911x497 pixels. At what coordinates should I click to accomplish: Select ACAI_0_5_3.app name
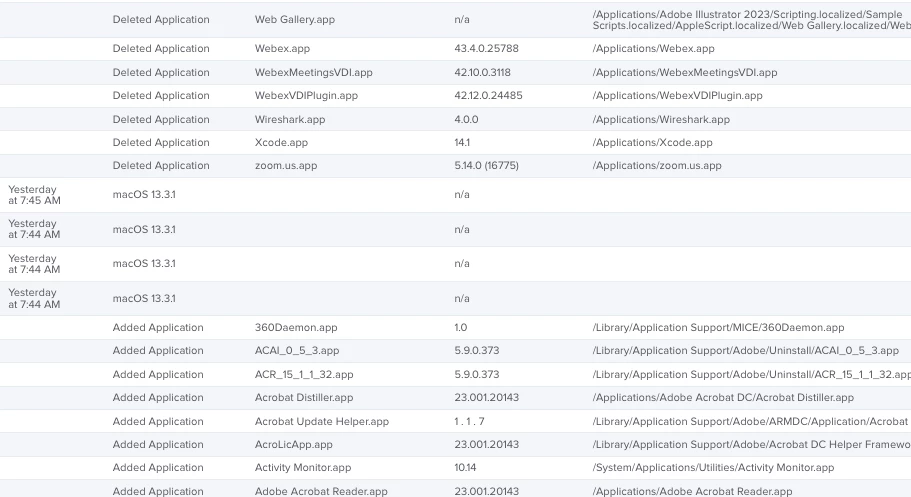pyautogui.click(x=296, y=351)
